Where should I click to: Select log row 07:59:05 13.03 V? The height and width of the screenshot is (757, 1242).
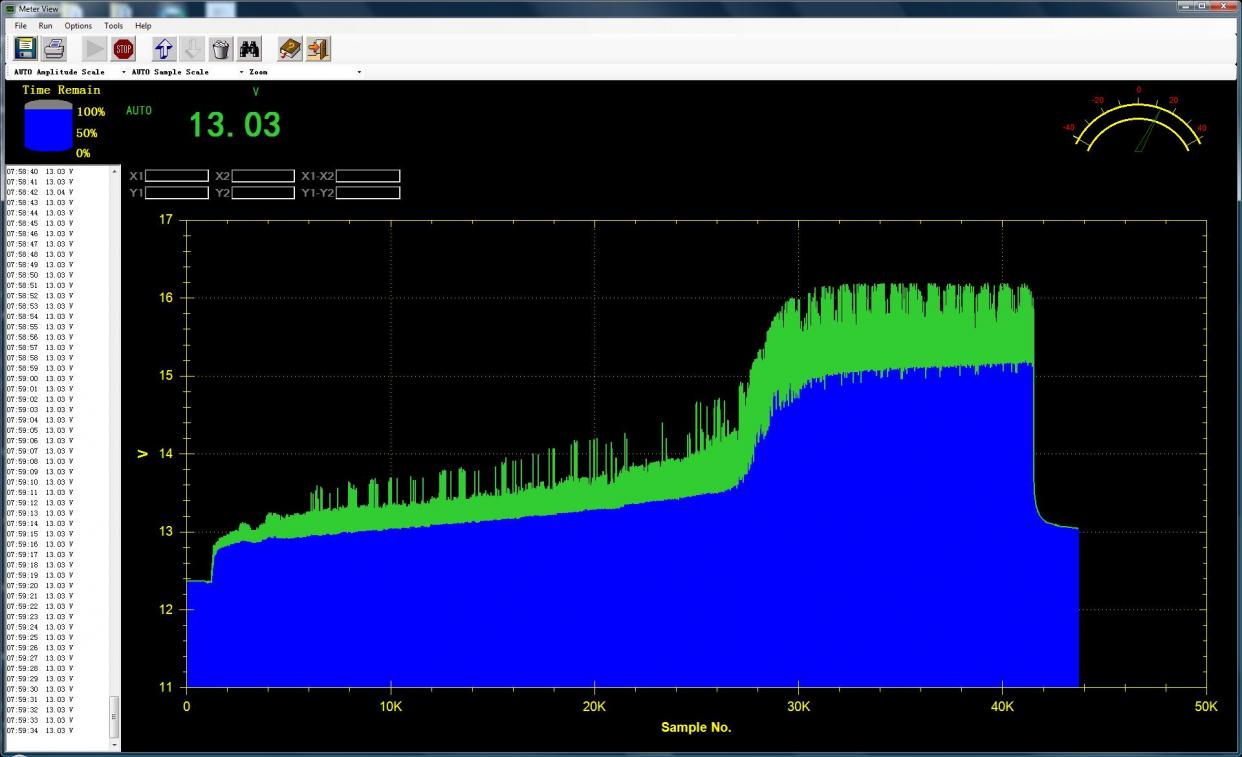pos(40,430)
